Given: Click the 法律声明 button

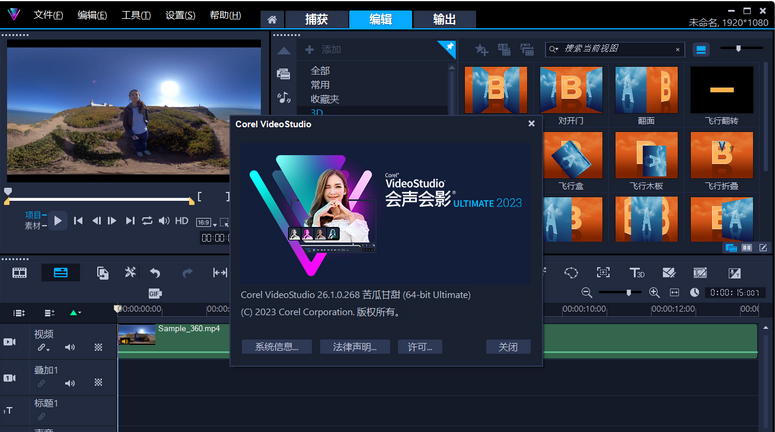Looking at the screenshot, I should [x=355, y=347].
